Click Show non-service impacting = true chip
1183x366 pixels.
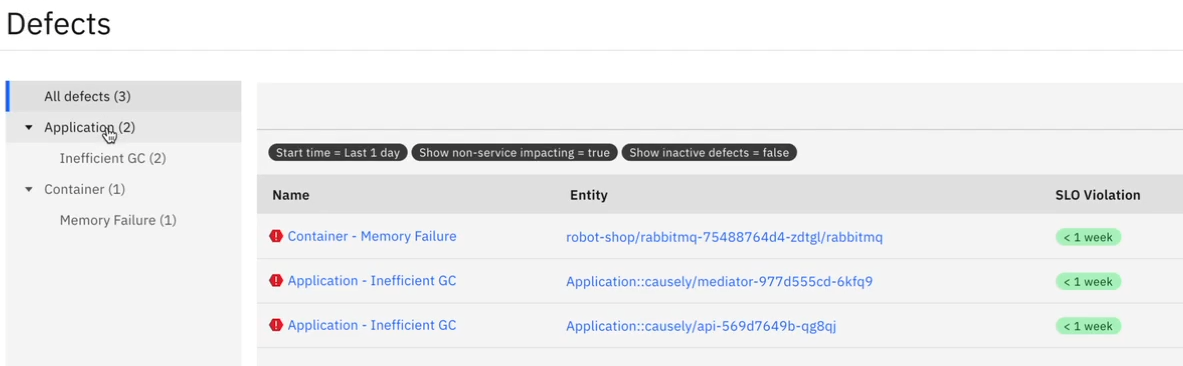515,152
